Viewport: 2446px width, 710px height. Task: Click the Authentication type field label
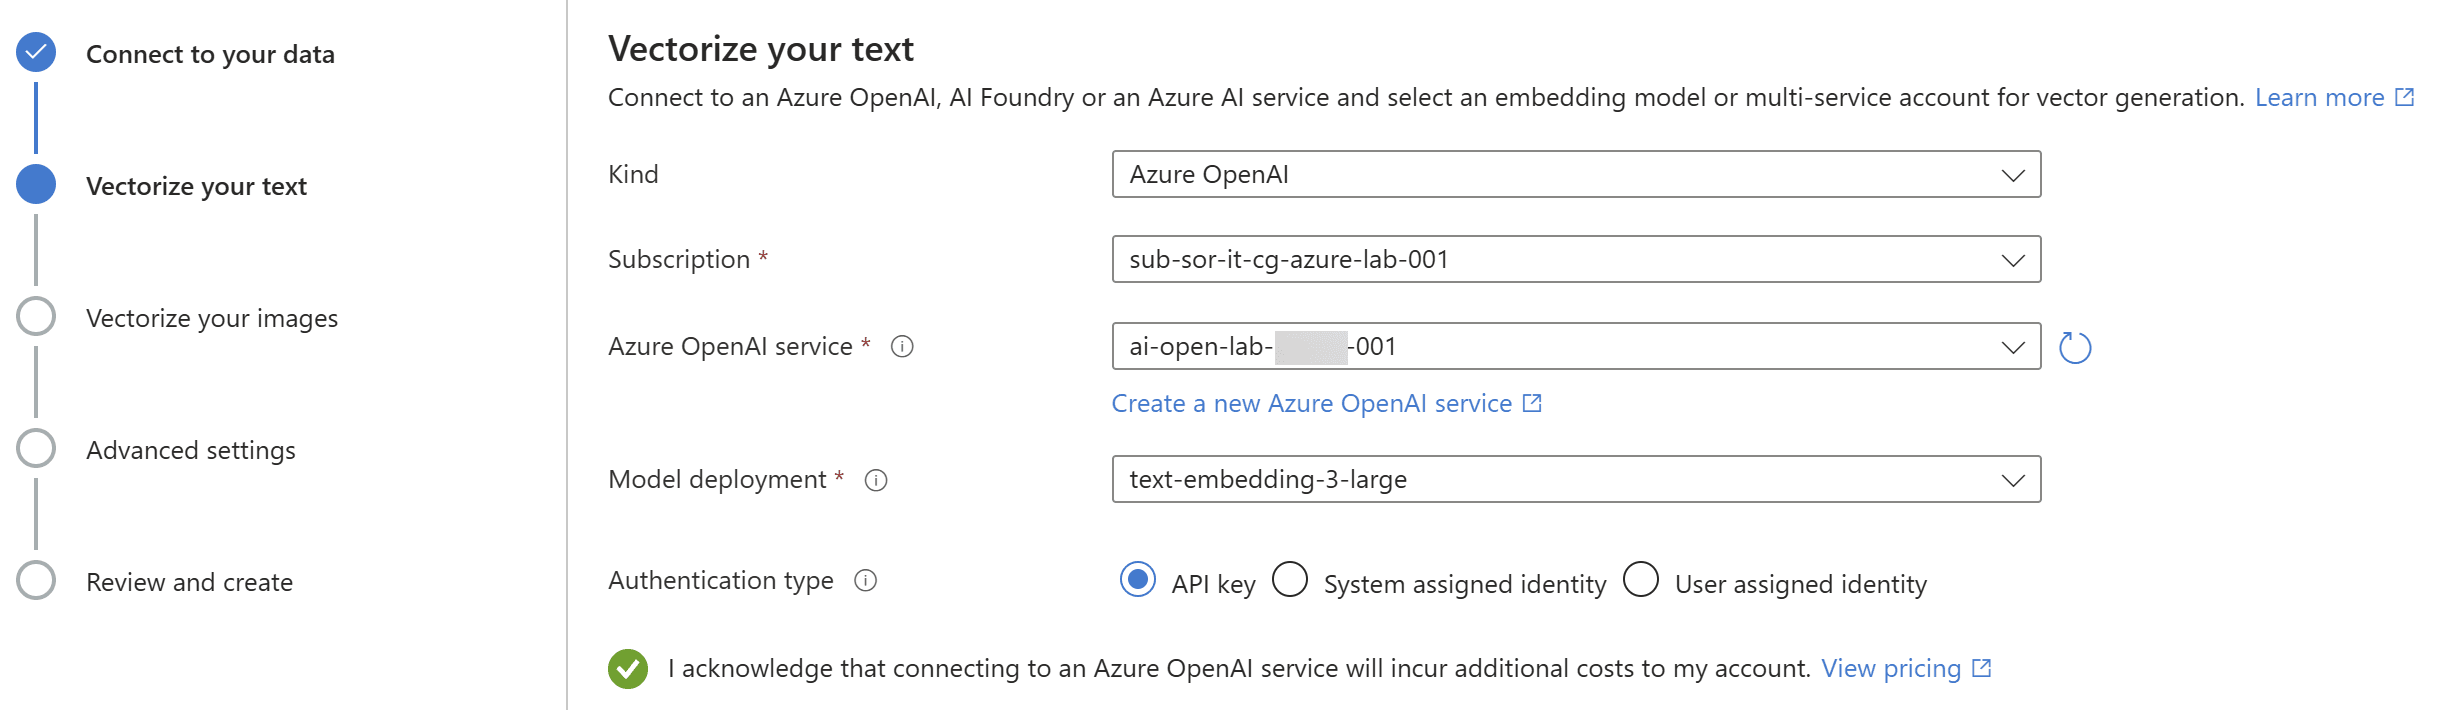pos(721,580)
